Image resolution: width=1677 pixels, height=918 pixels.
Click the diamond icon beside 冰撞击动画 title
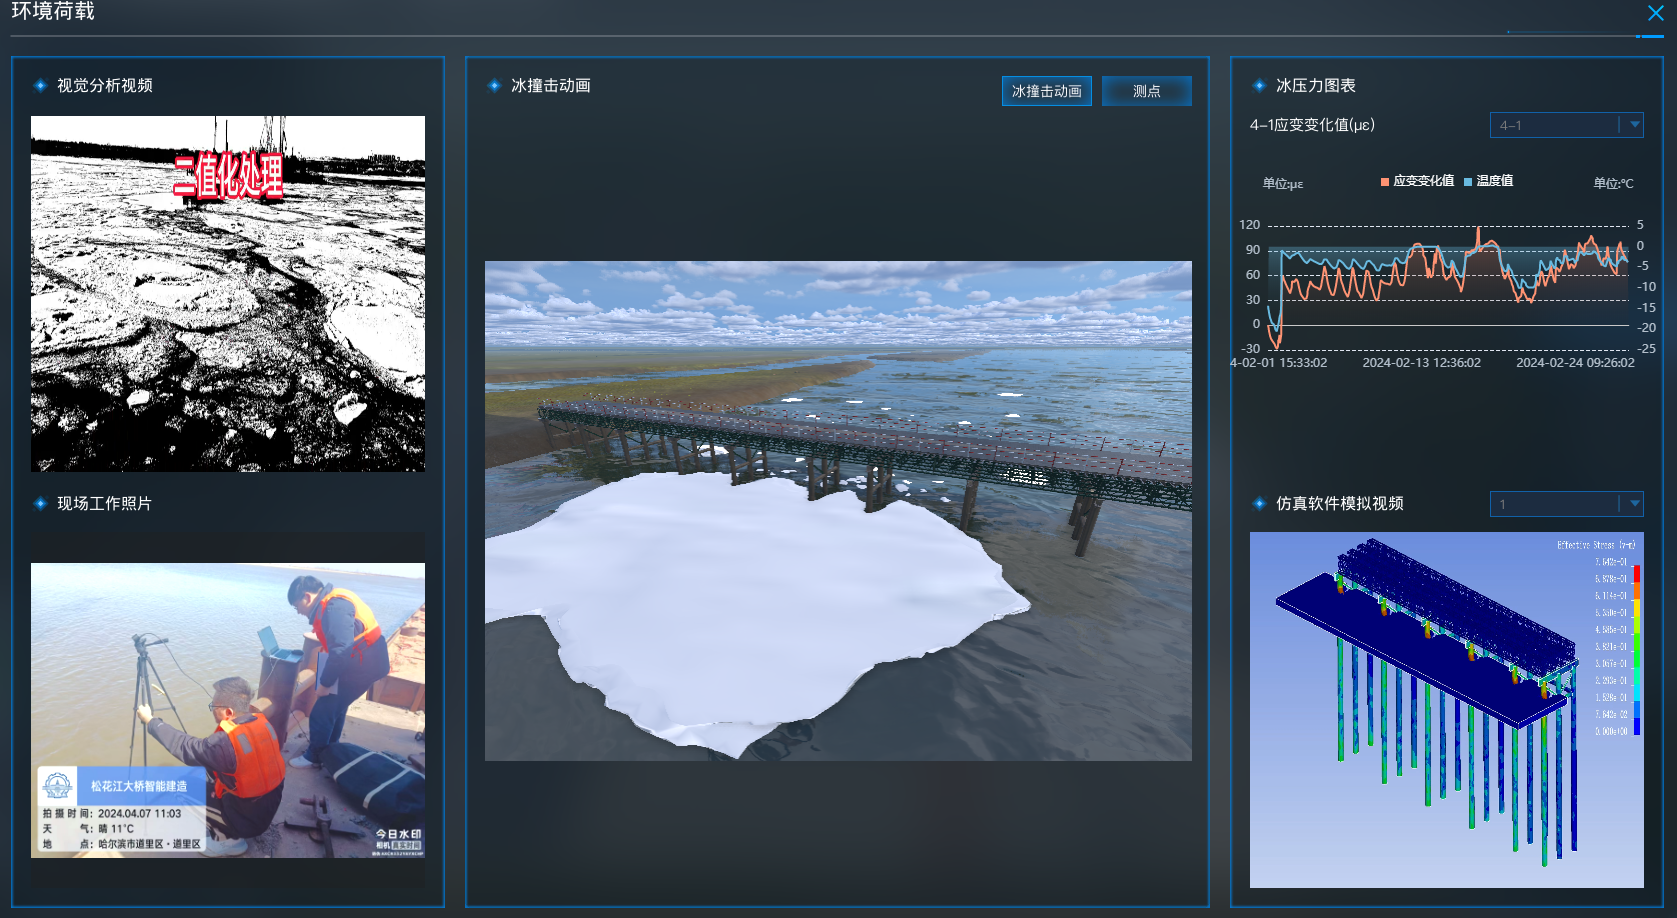pos(494,86)
